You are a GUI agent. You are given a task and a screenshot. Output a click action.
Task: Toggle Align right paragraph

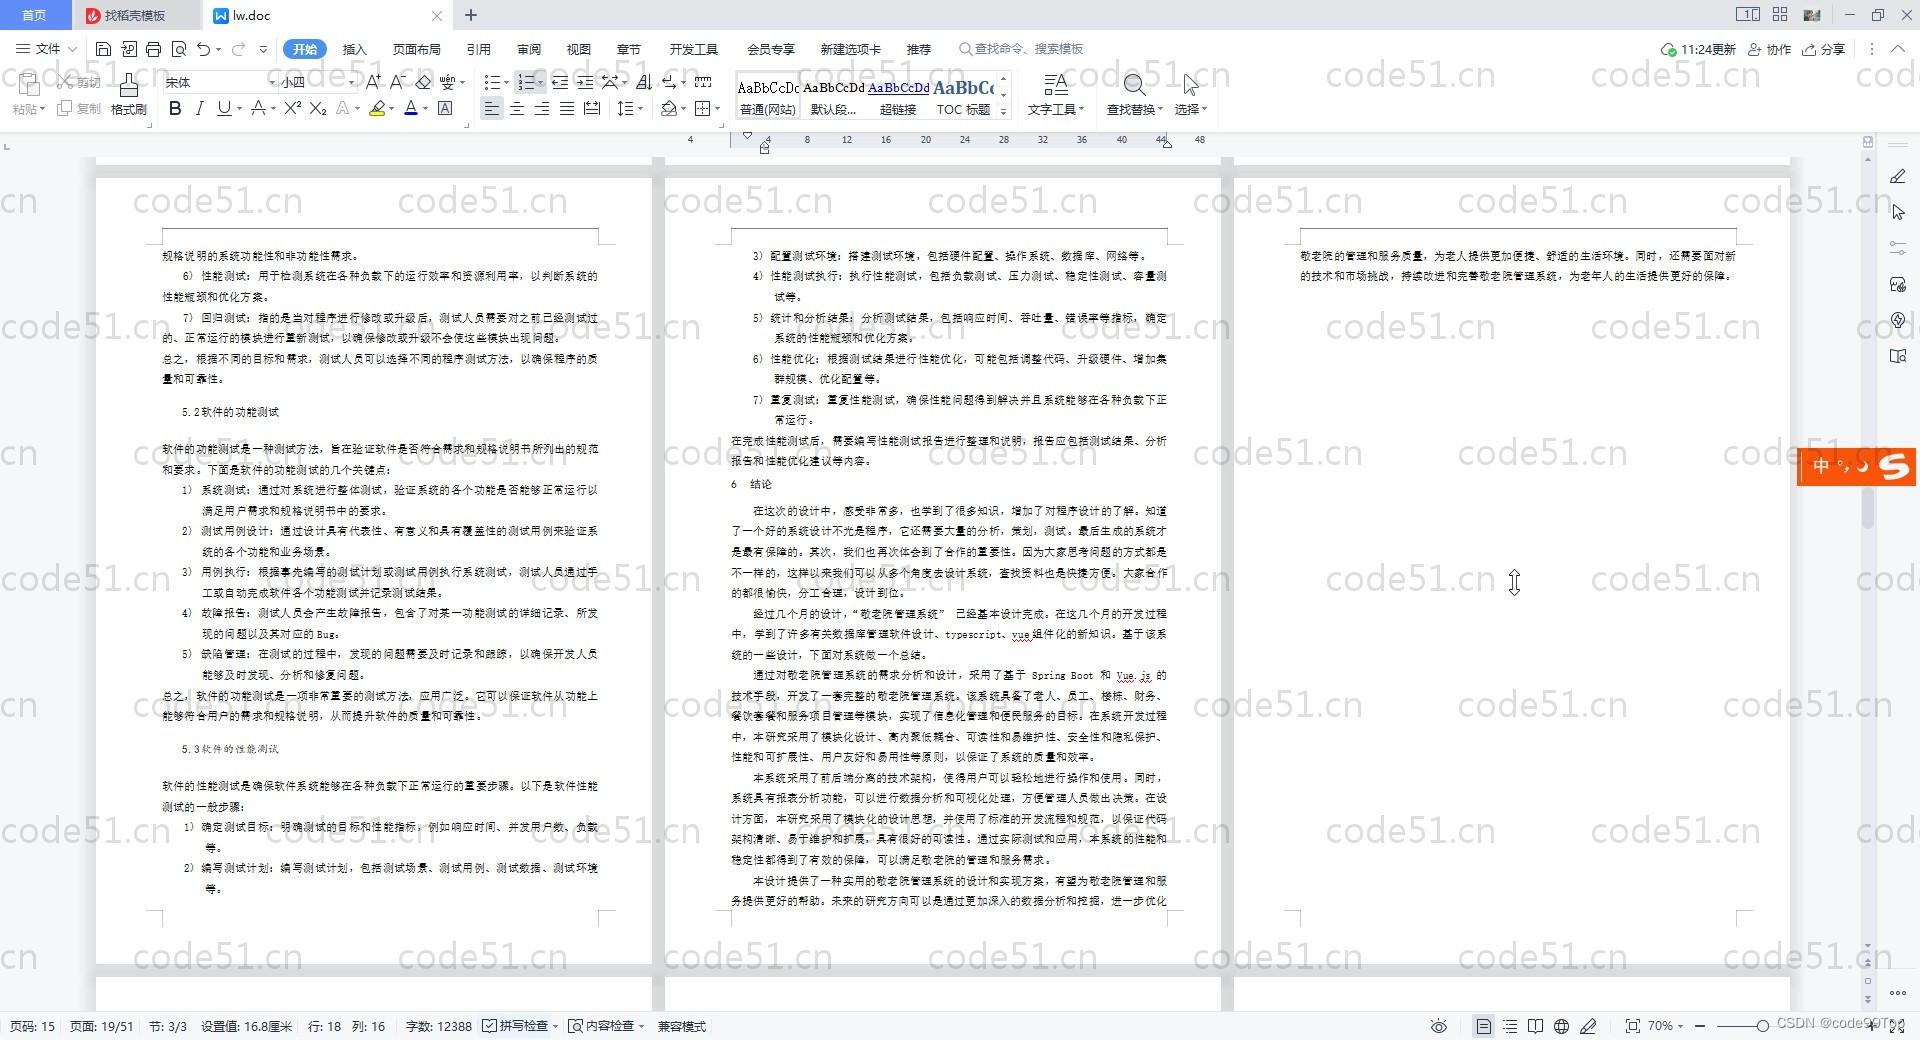click(x=542, y=108)
